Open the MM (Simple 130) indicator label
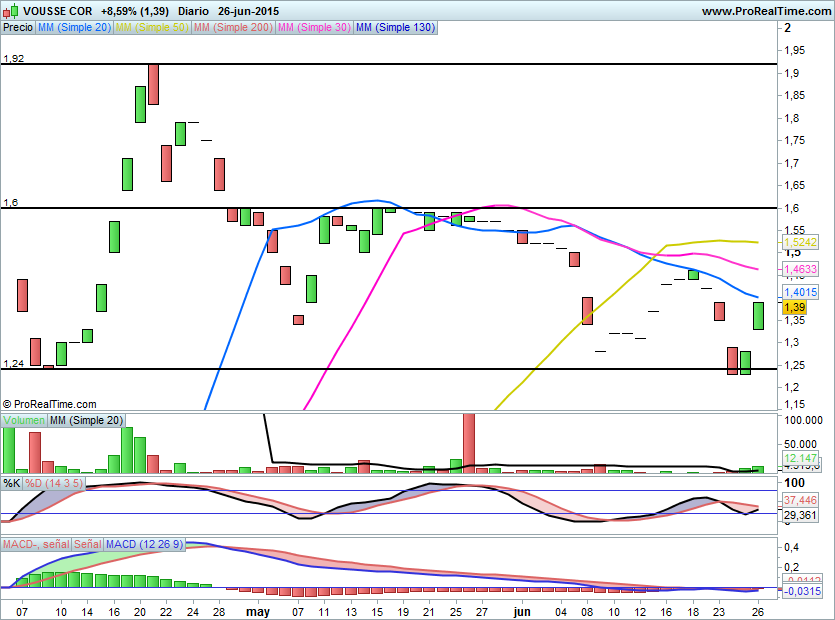 click(395, 27)
